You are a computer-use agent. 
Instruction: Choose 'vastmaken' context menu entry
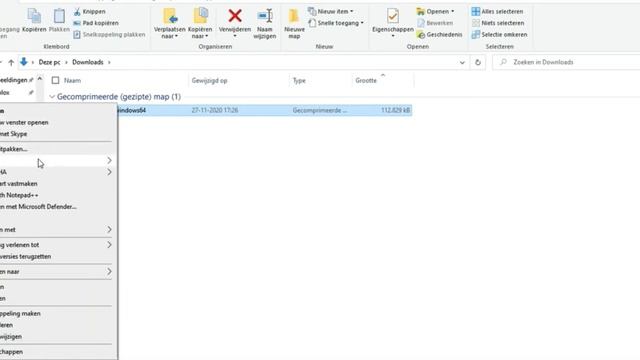(19, 184)
